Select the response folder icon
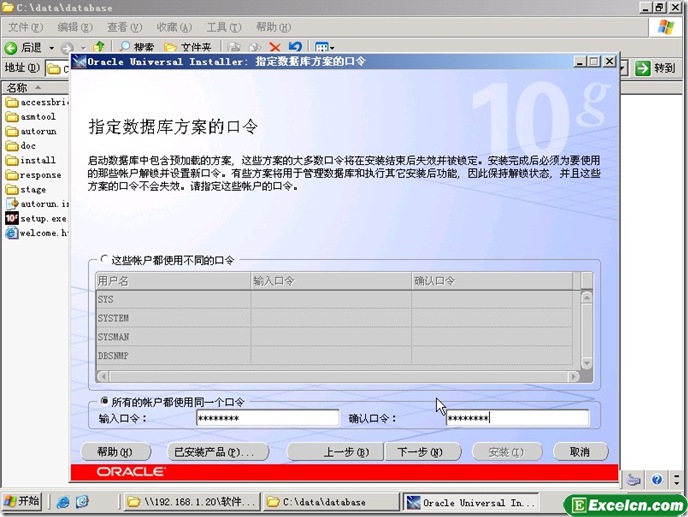The image size is (688, 517). [12, 175]
